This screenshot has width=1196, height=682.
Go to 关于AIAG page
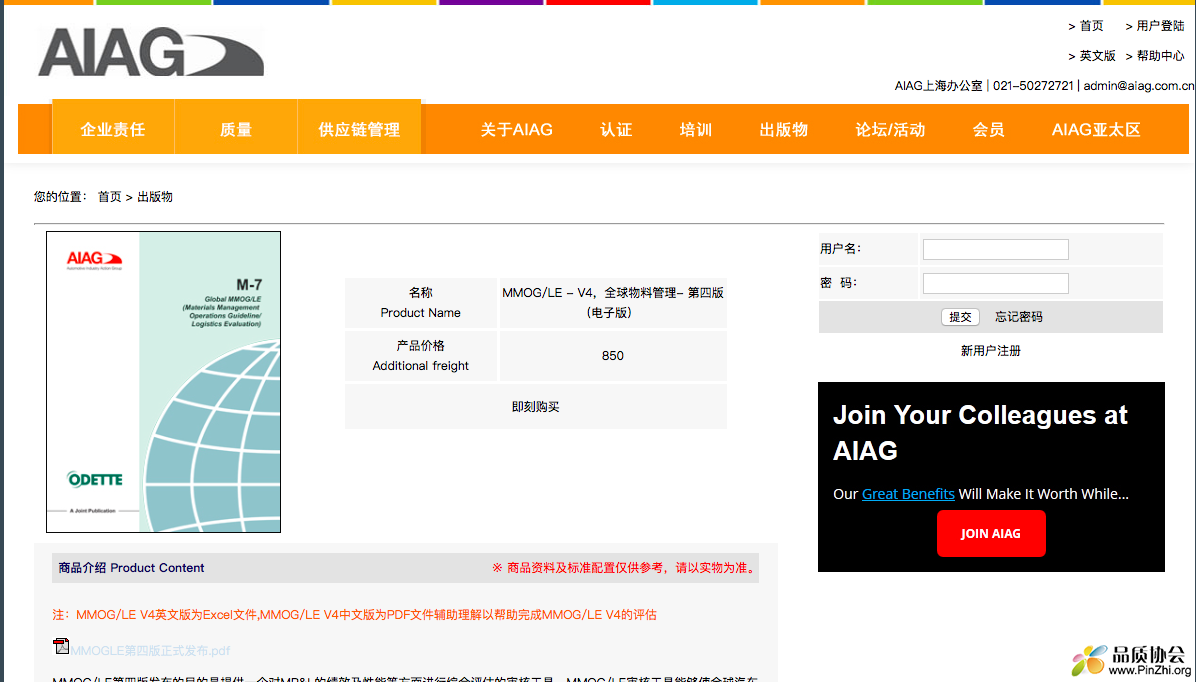point(516,130)
